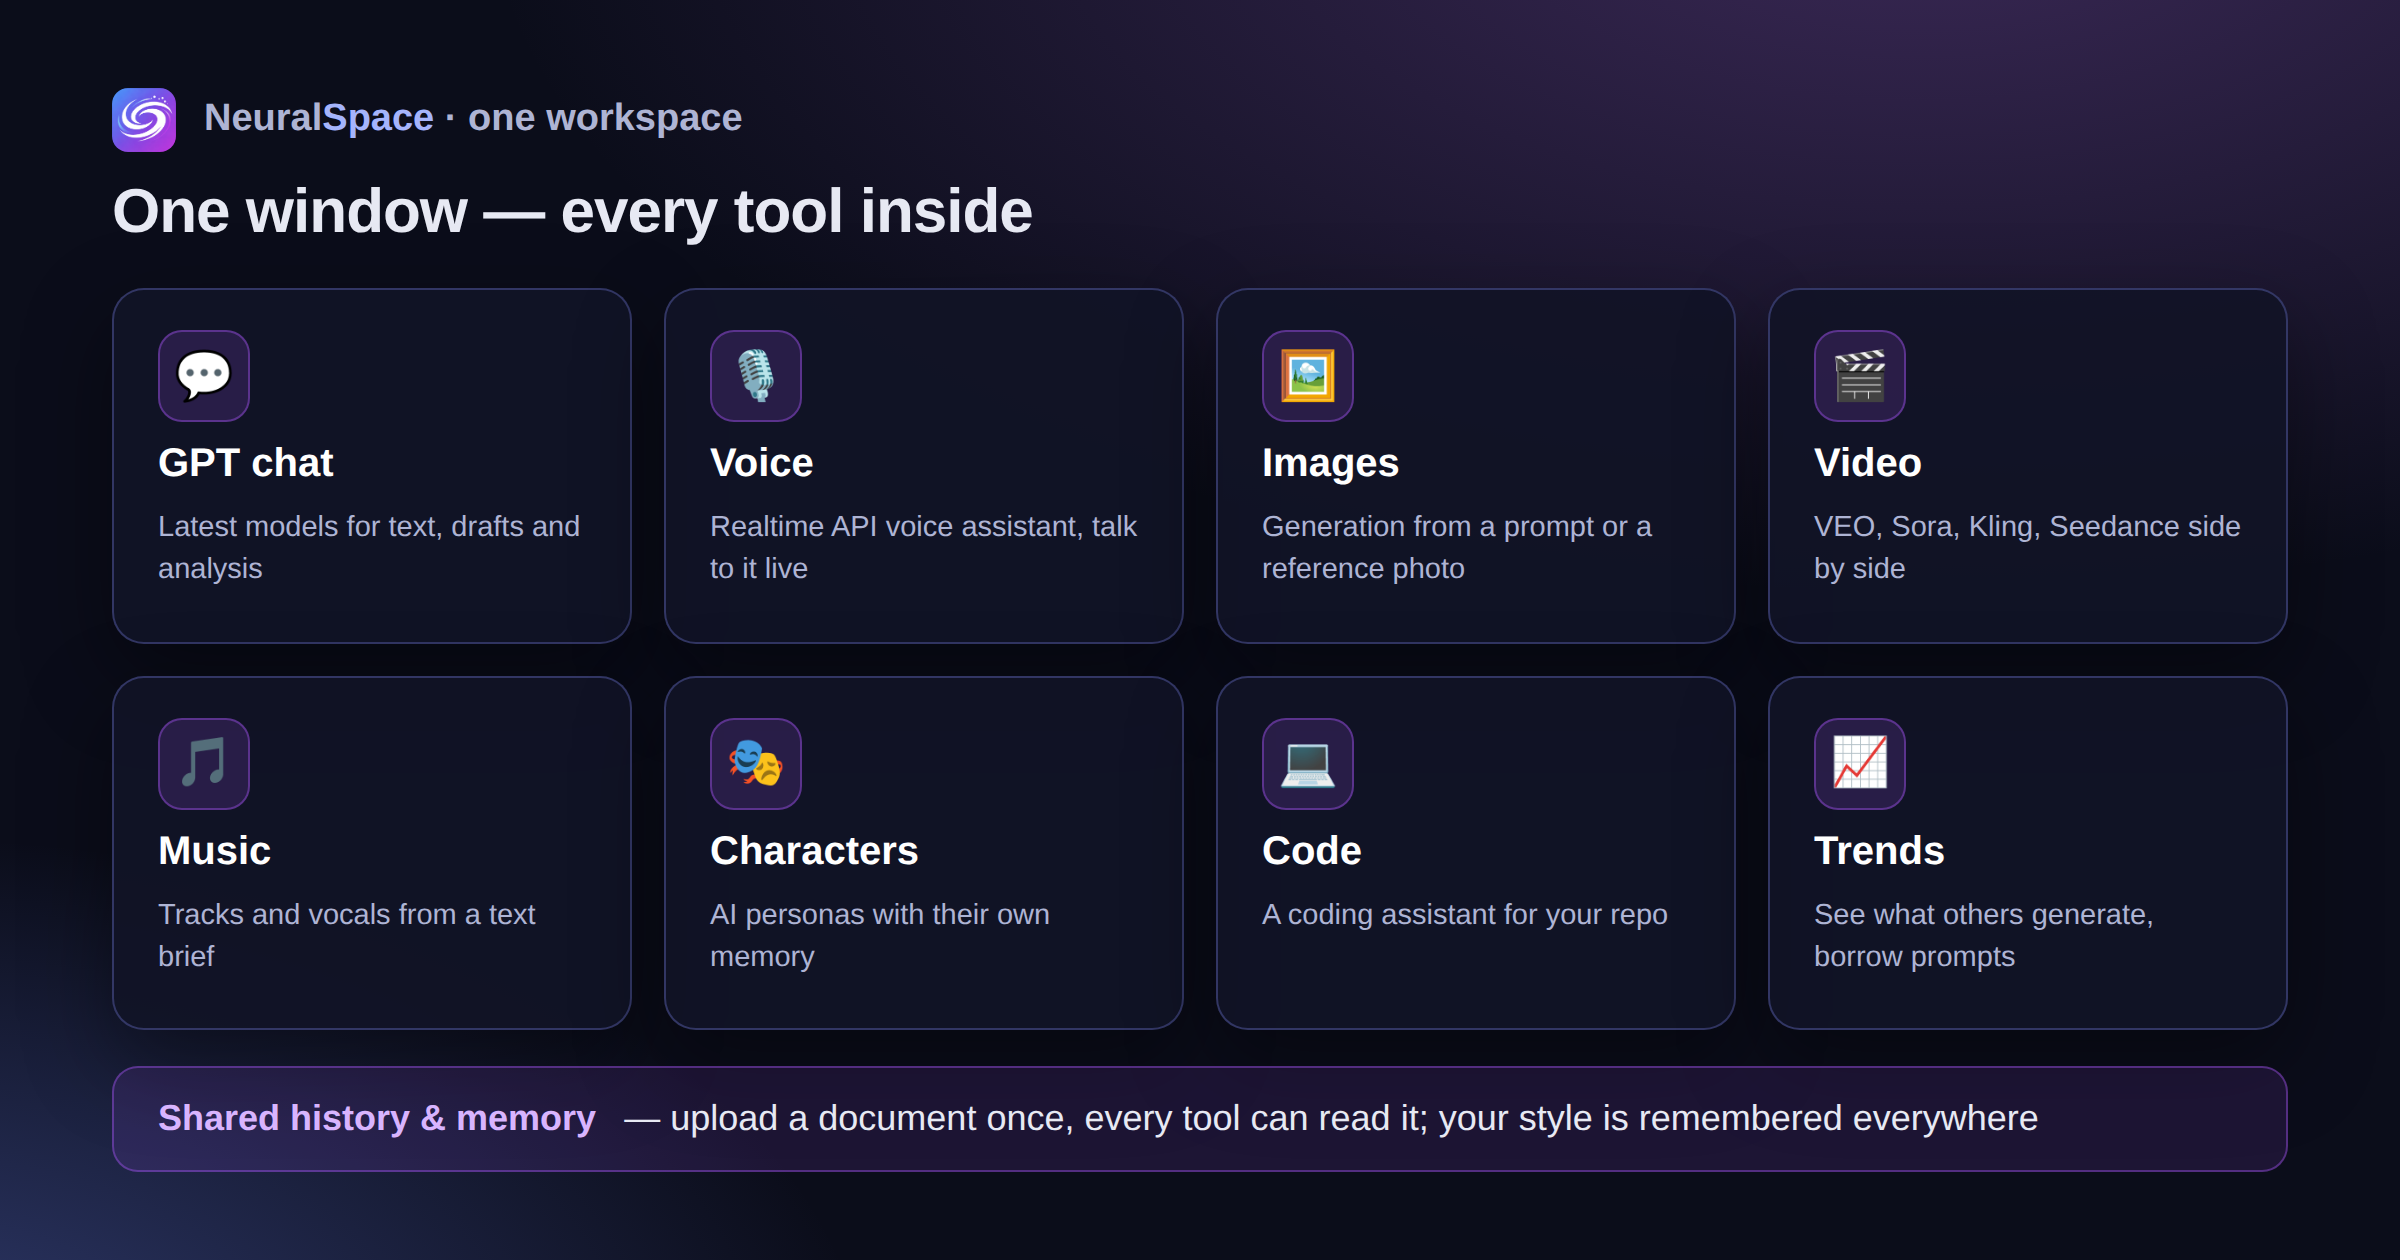The height and width of the screenshot is (1260, 2400).
Task: Click the 'NeuralSpace · one workspace' header text
Action: (x=473, y=118)
